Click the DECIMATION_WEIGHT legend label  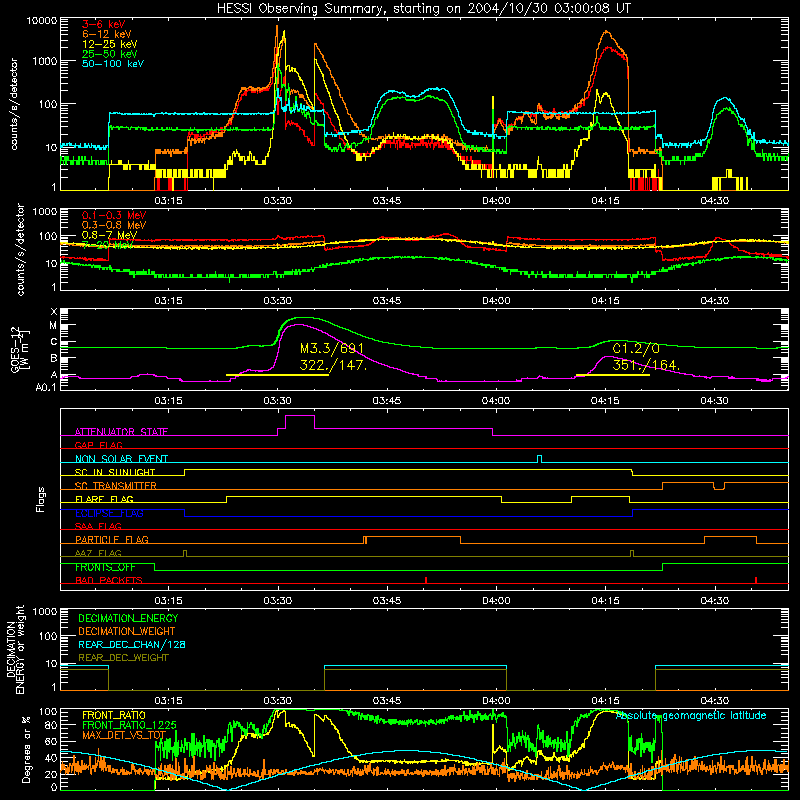tap(127, 631)
